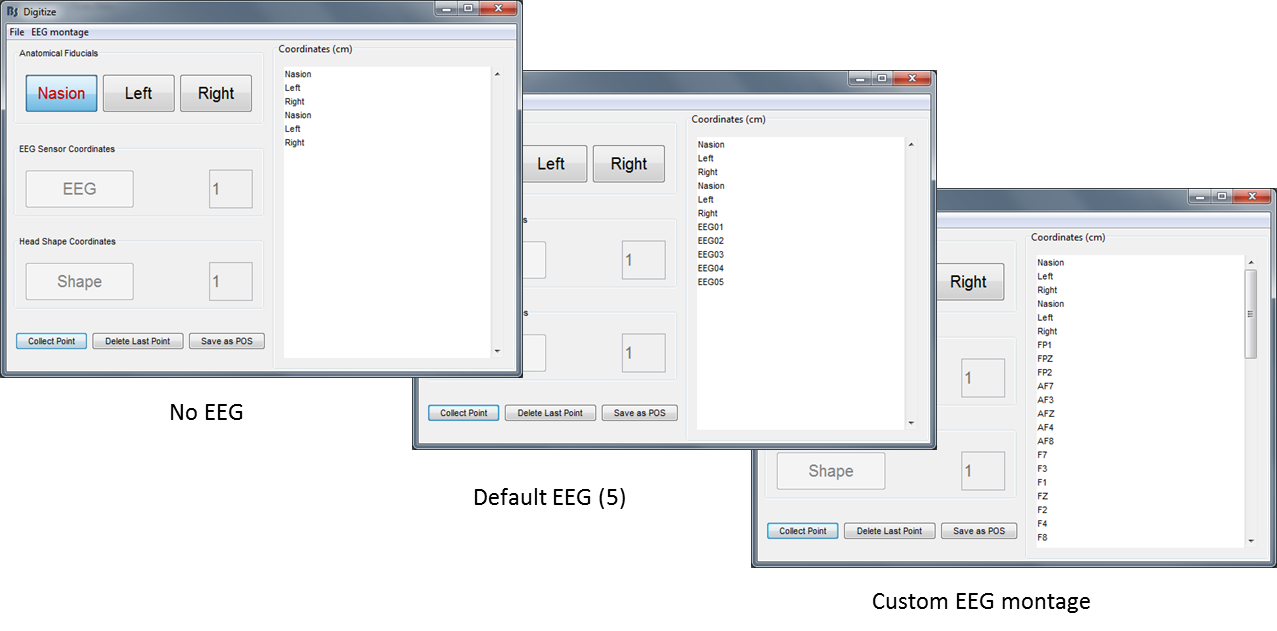Open the EEG montage menu
The image size is (1277, 631).
coord(60,32)
